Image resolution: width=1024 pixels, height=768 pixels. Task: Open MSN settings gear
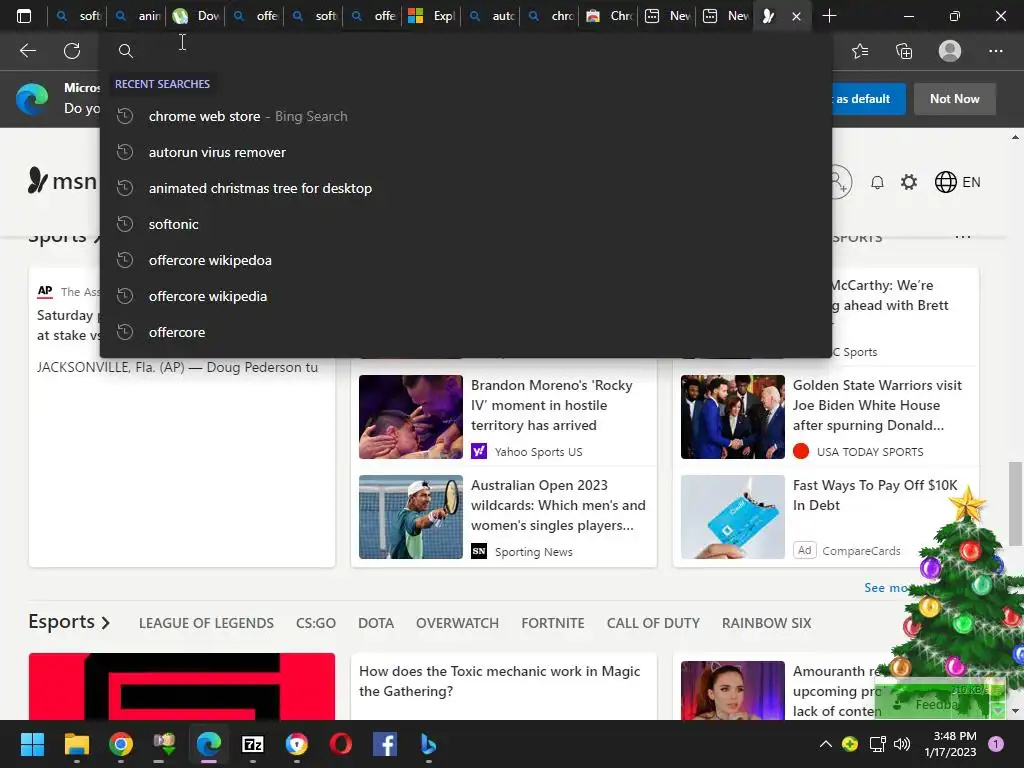click(x=909, y=182)
